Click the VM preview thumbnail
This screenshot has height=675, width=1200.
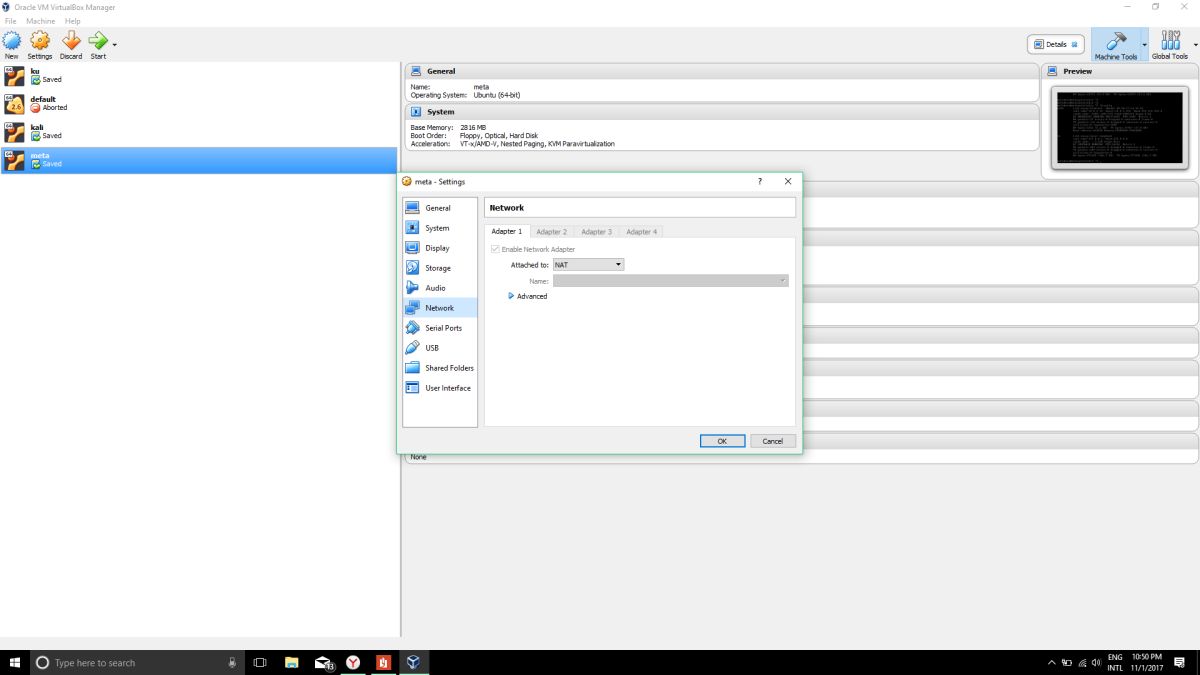(1118, 127)
